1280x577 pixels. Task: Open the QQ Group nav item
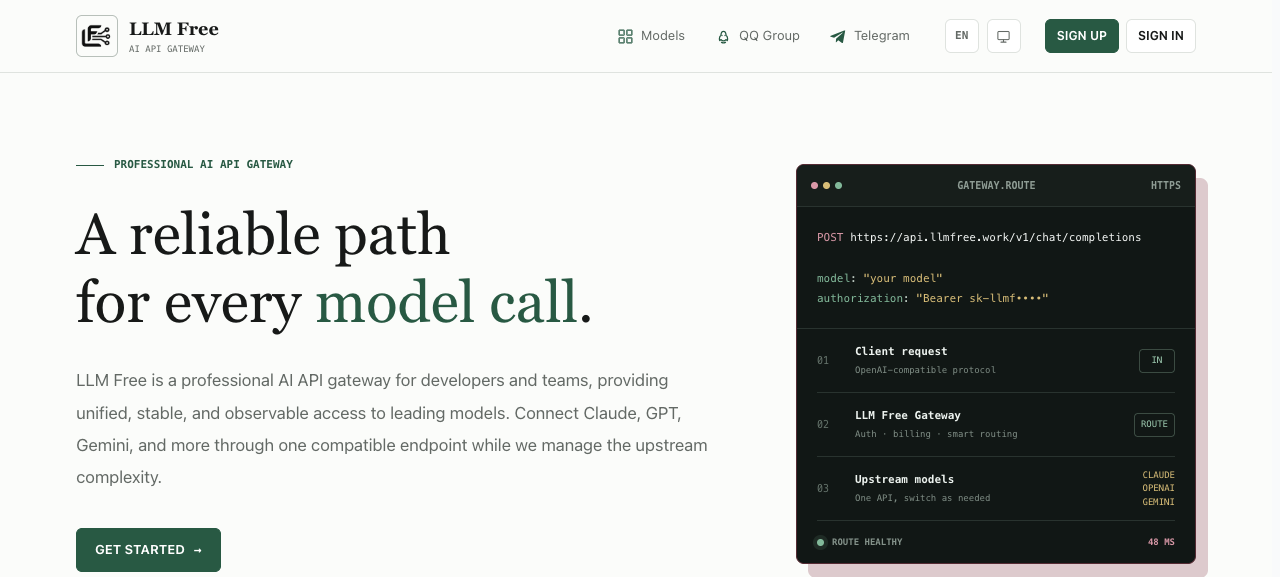point(758,36)
